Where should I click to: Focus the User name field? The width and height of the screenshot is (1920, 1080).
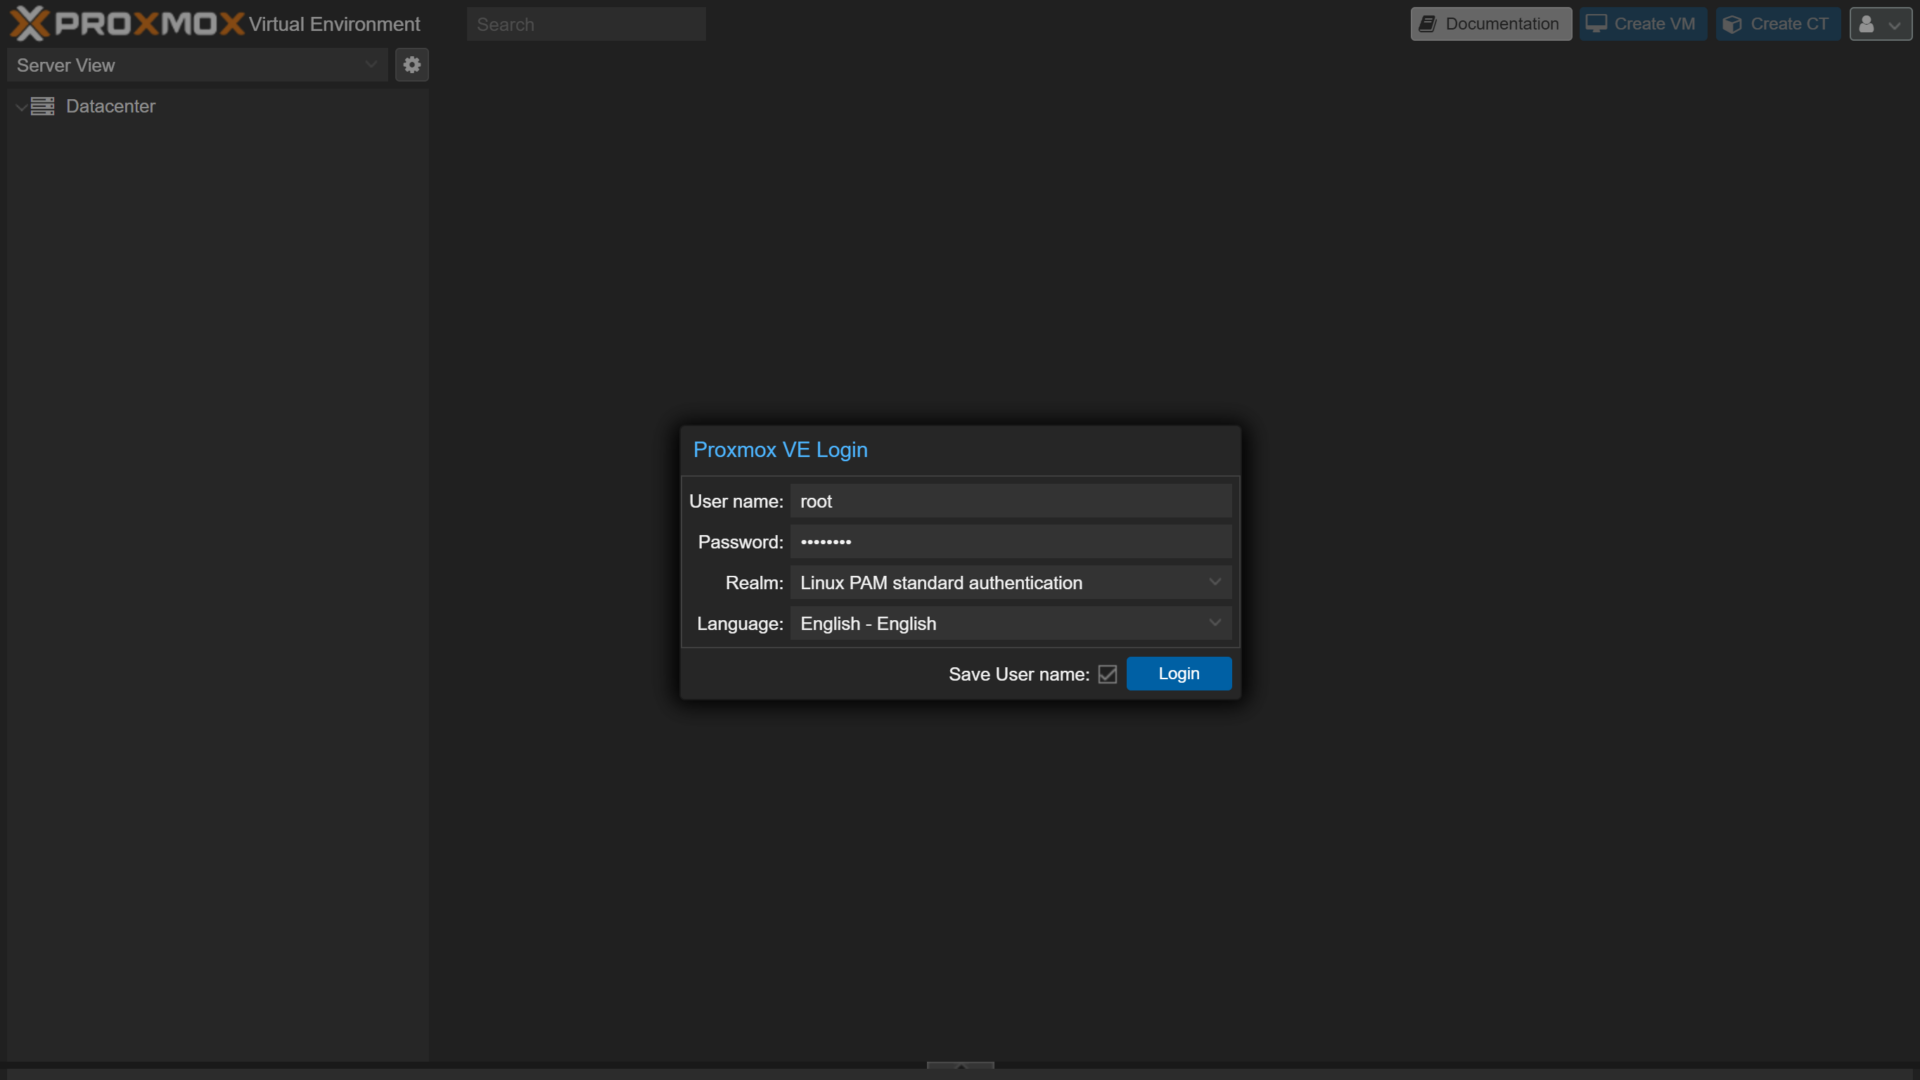click(x=1011, y=501)
